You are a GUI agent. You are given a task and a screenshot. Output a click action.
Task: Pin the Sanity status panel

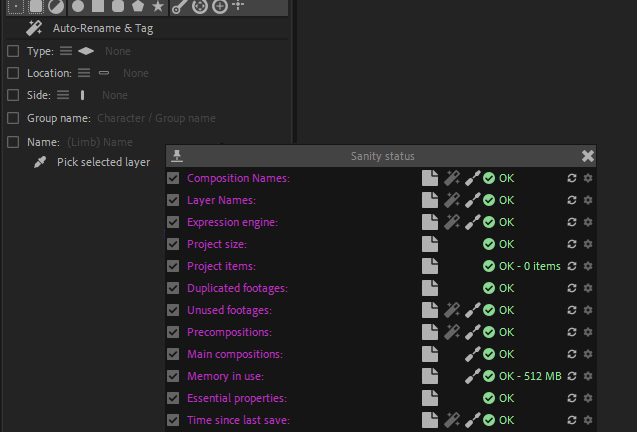[177, 156]
